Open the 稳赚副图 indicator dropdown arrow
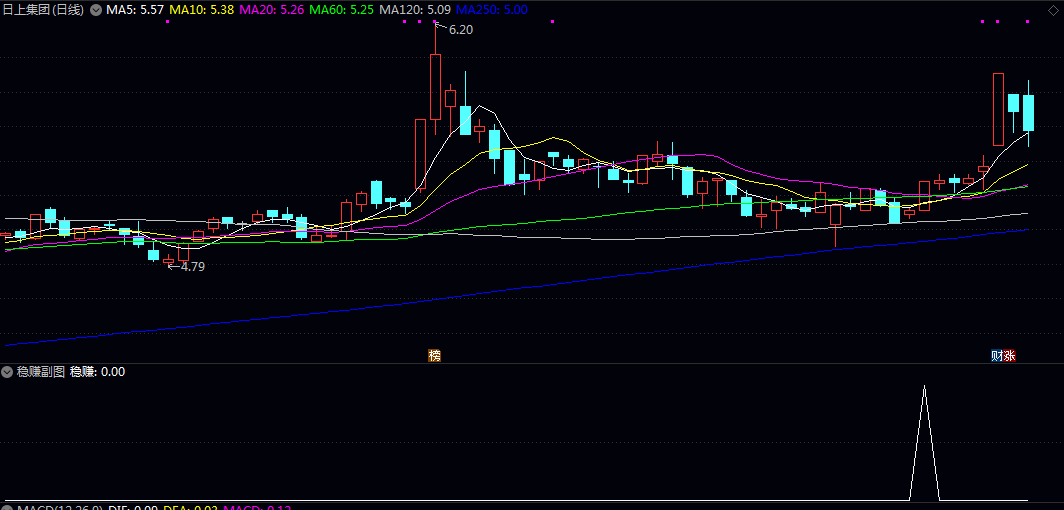The height and width of the screenshot is (510, 1064). pos(8,372)
